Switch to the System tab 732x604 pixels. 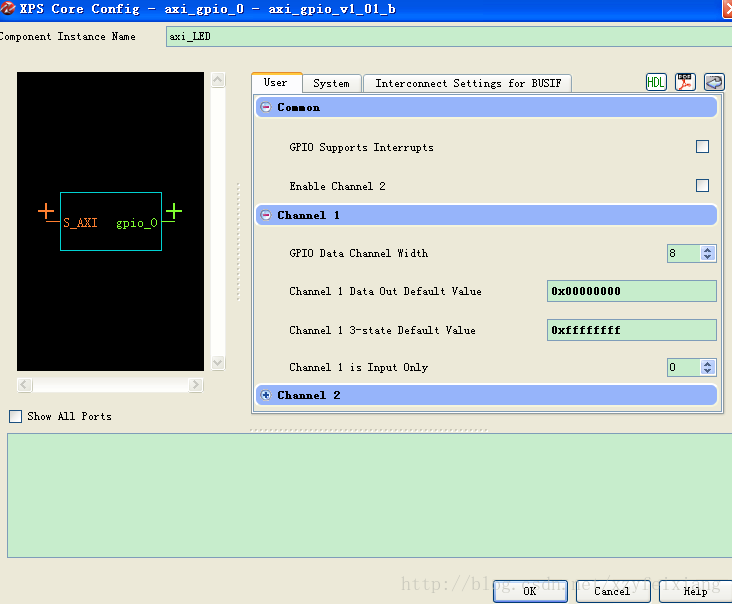click(x=331, y=84)
